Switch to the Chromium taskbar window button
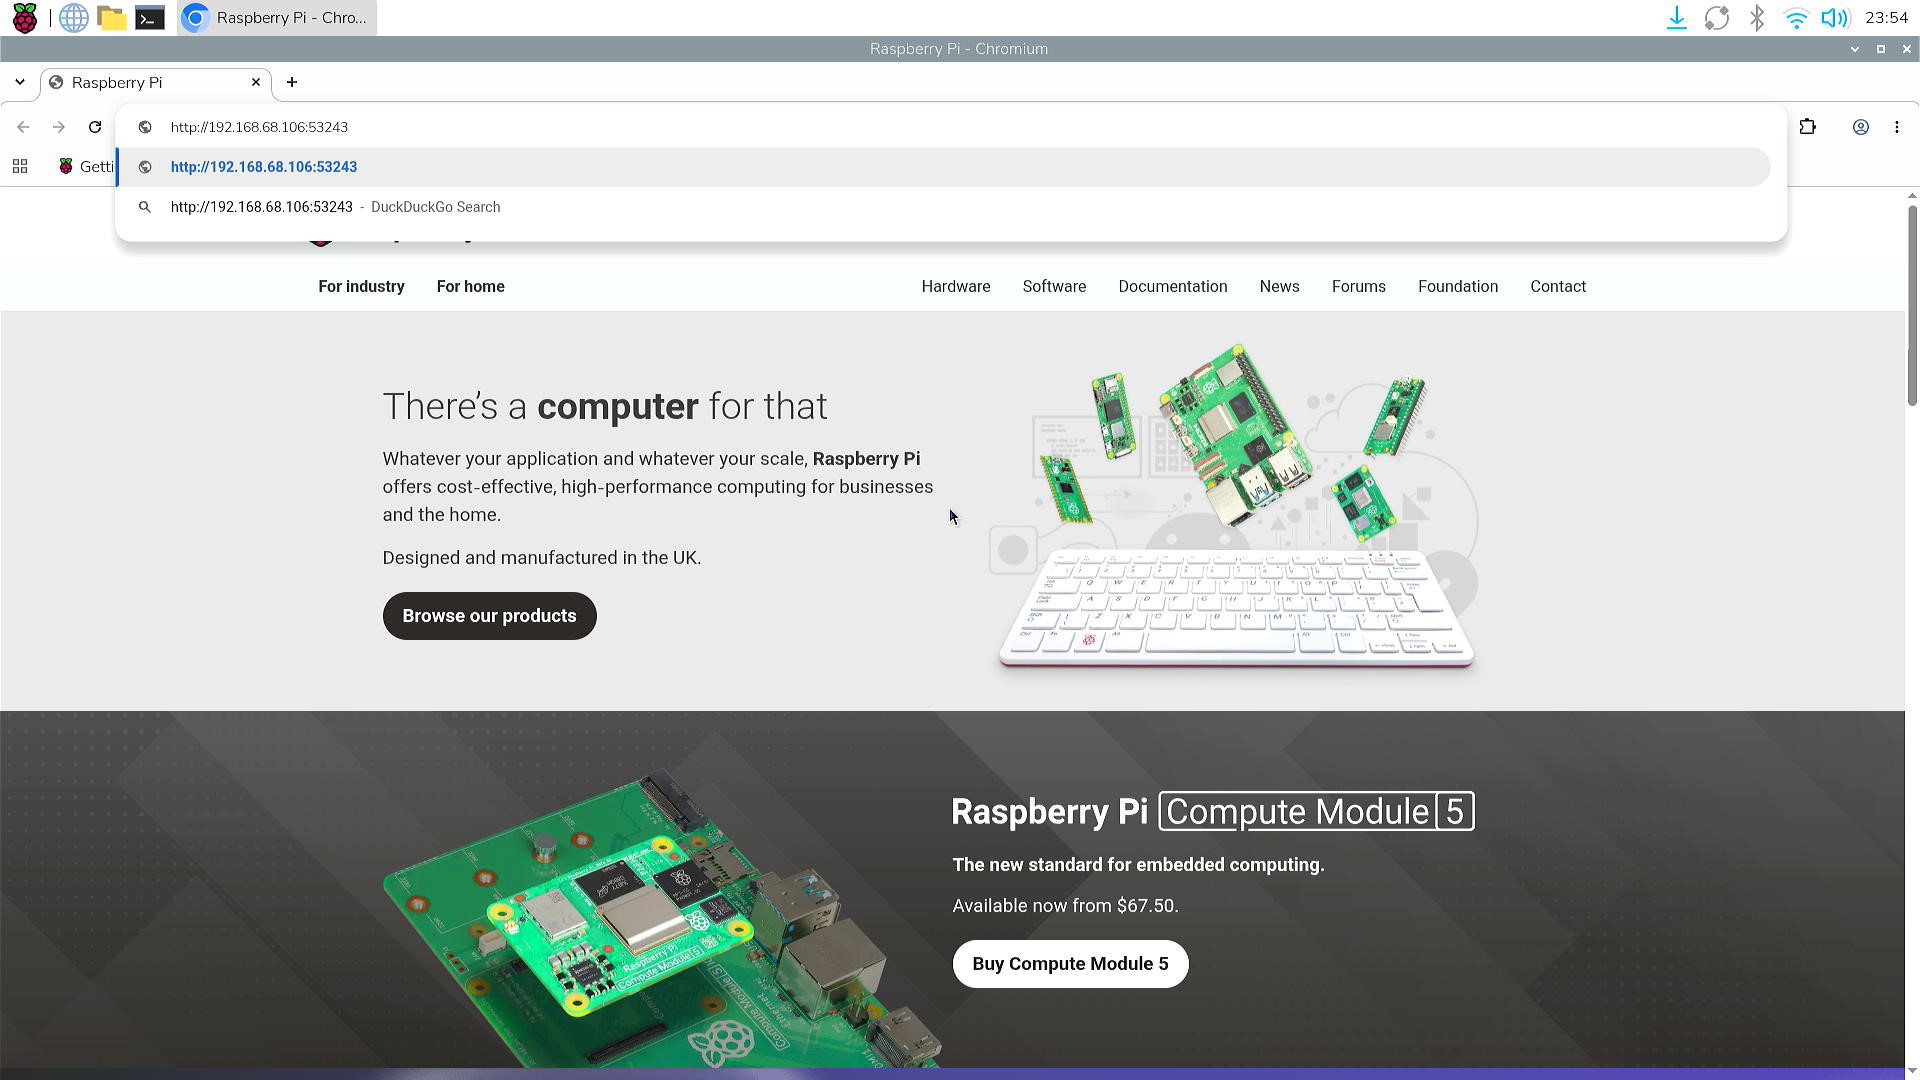This screenshot has width=1920, height=1080. (277, 18)
